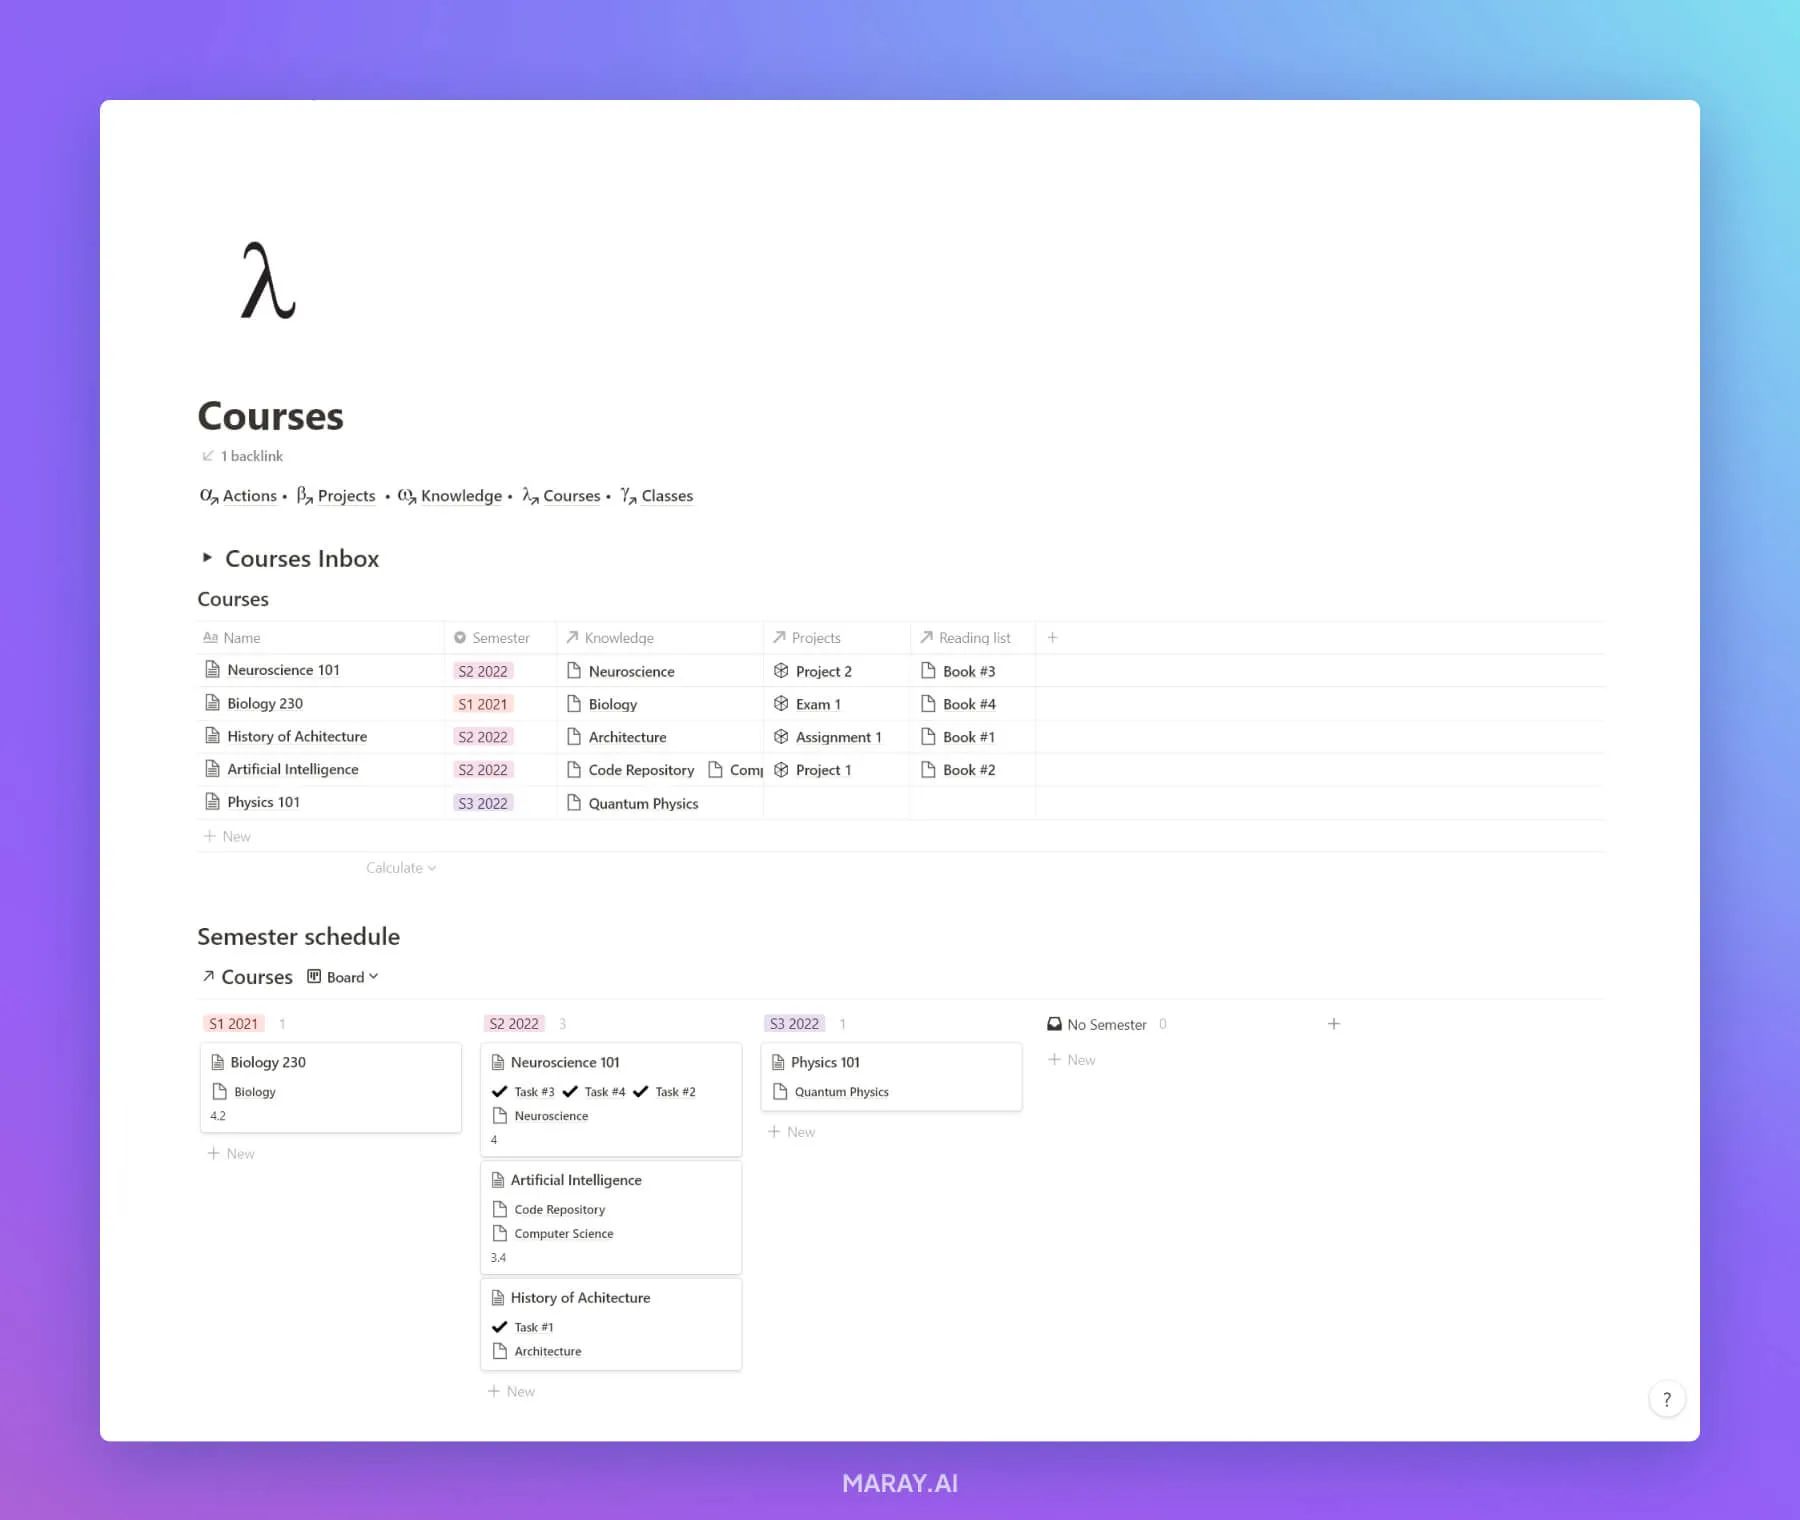The width and height of the screenshot is (1800, 1520).
Task: Click New under the Biology 230 card
Action: click(x=231, y=1153)
